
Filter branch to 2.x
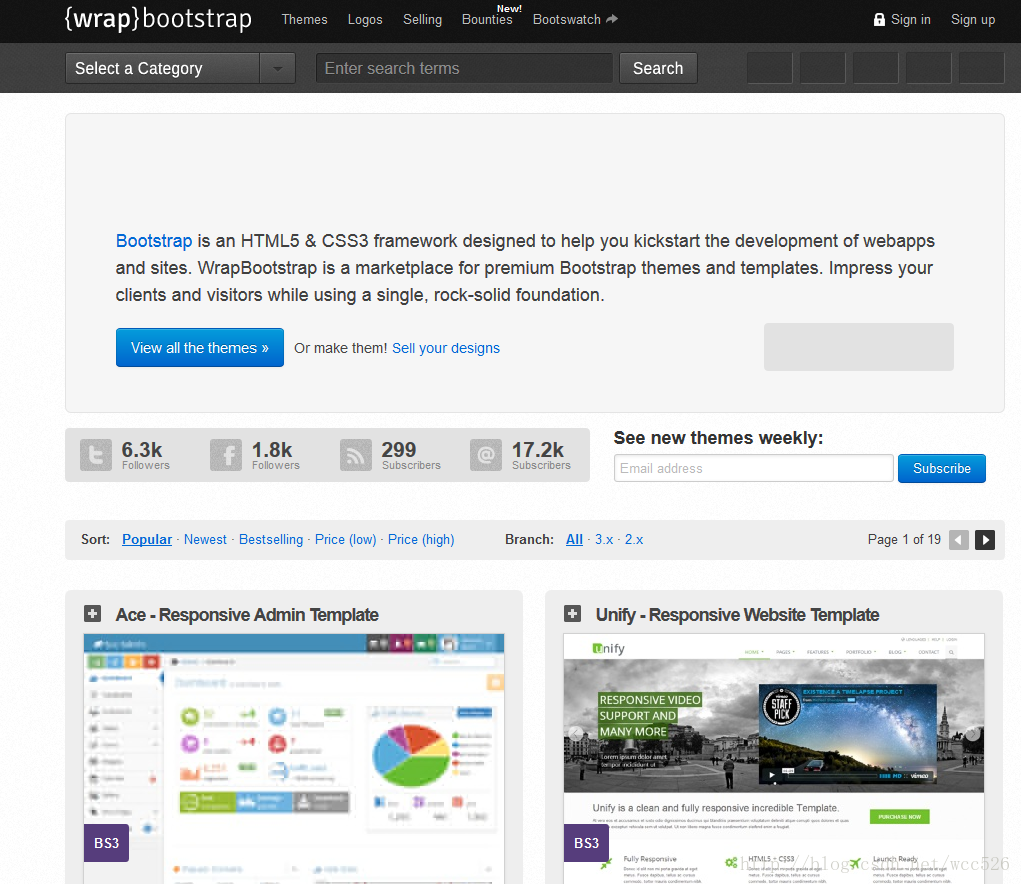(x=634, y=540)
